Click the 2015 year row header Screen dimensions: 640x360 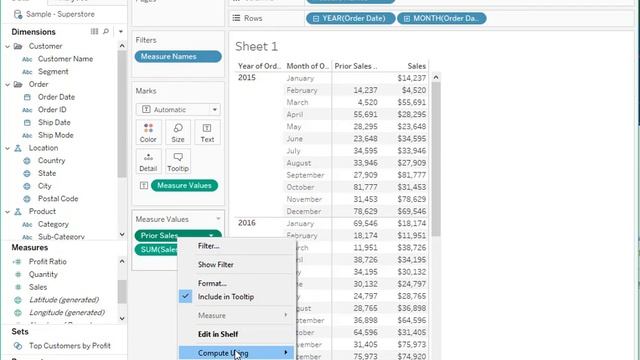coord(247,78)
